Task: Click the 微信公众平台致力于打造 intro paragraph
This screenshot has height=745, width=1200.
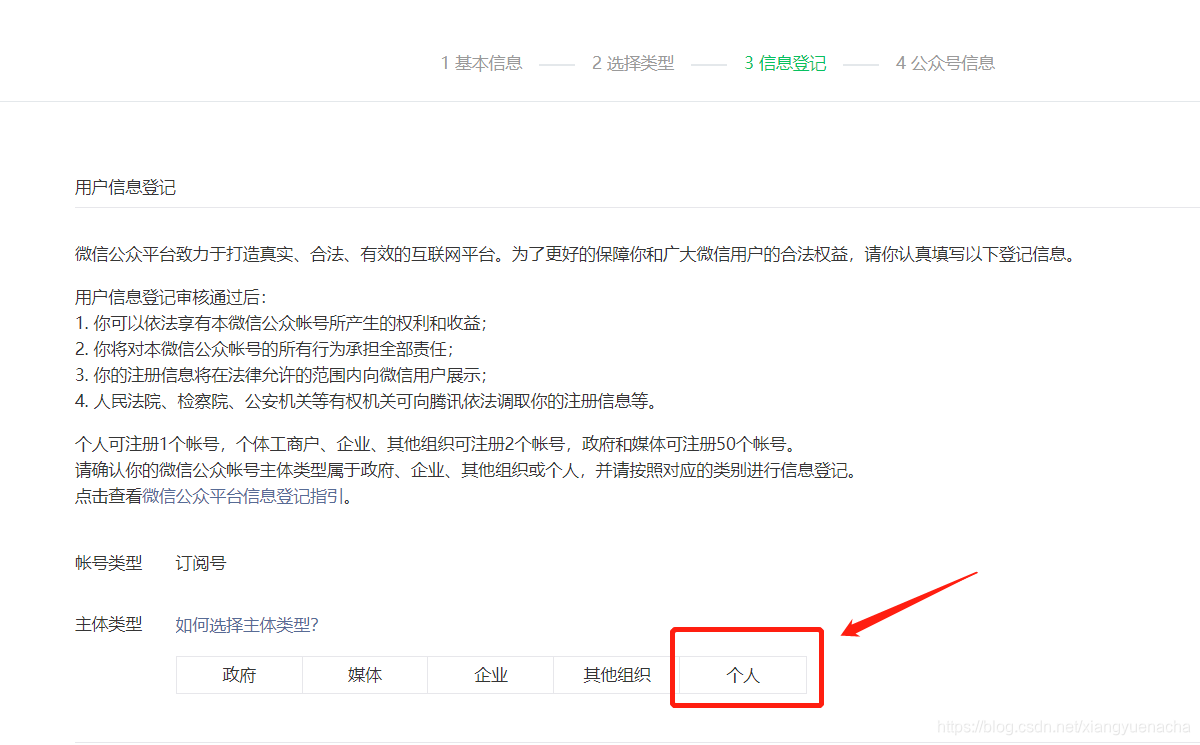Action: (x=578, y=254)
